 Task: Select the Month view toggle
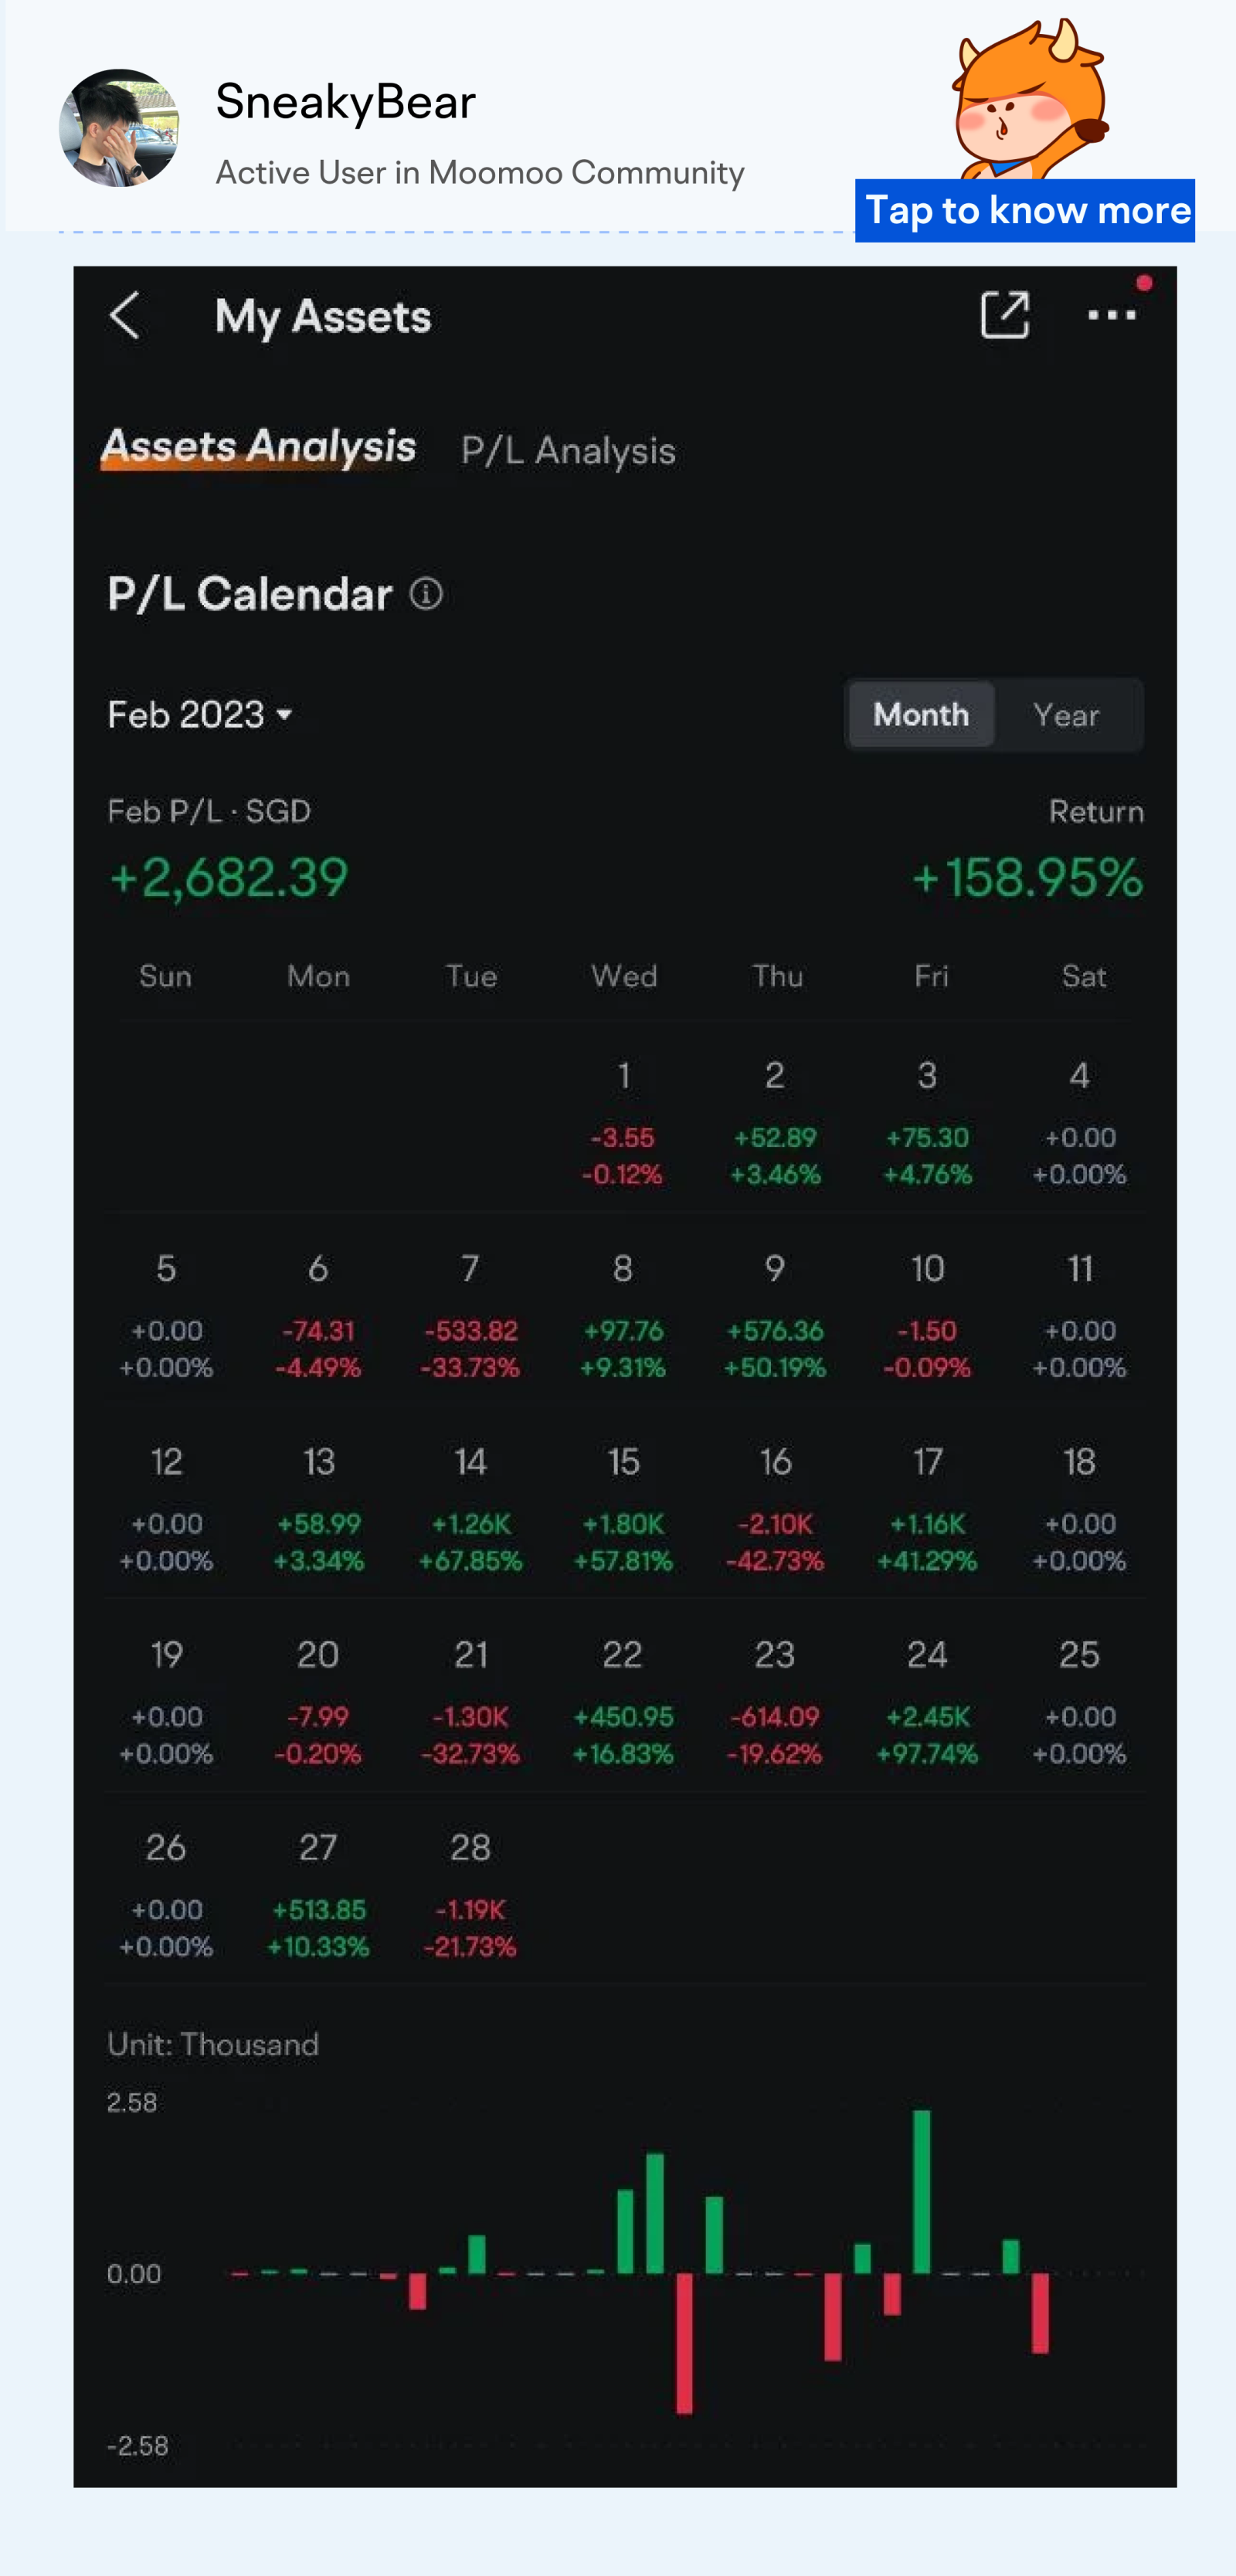click(919, 715)
